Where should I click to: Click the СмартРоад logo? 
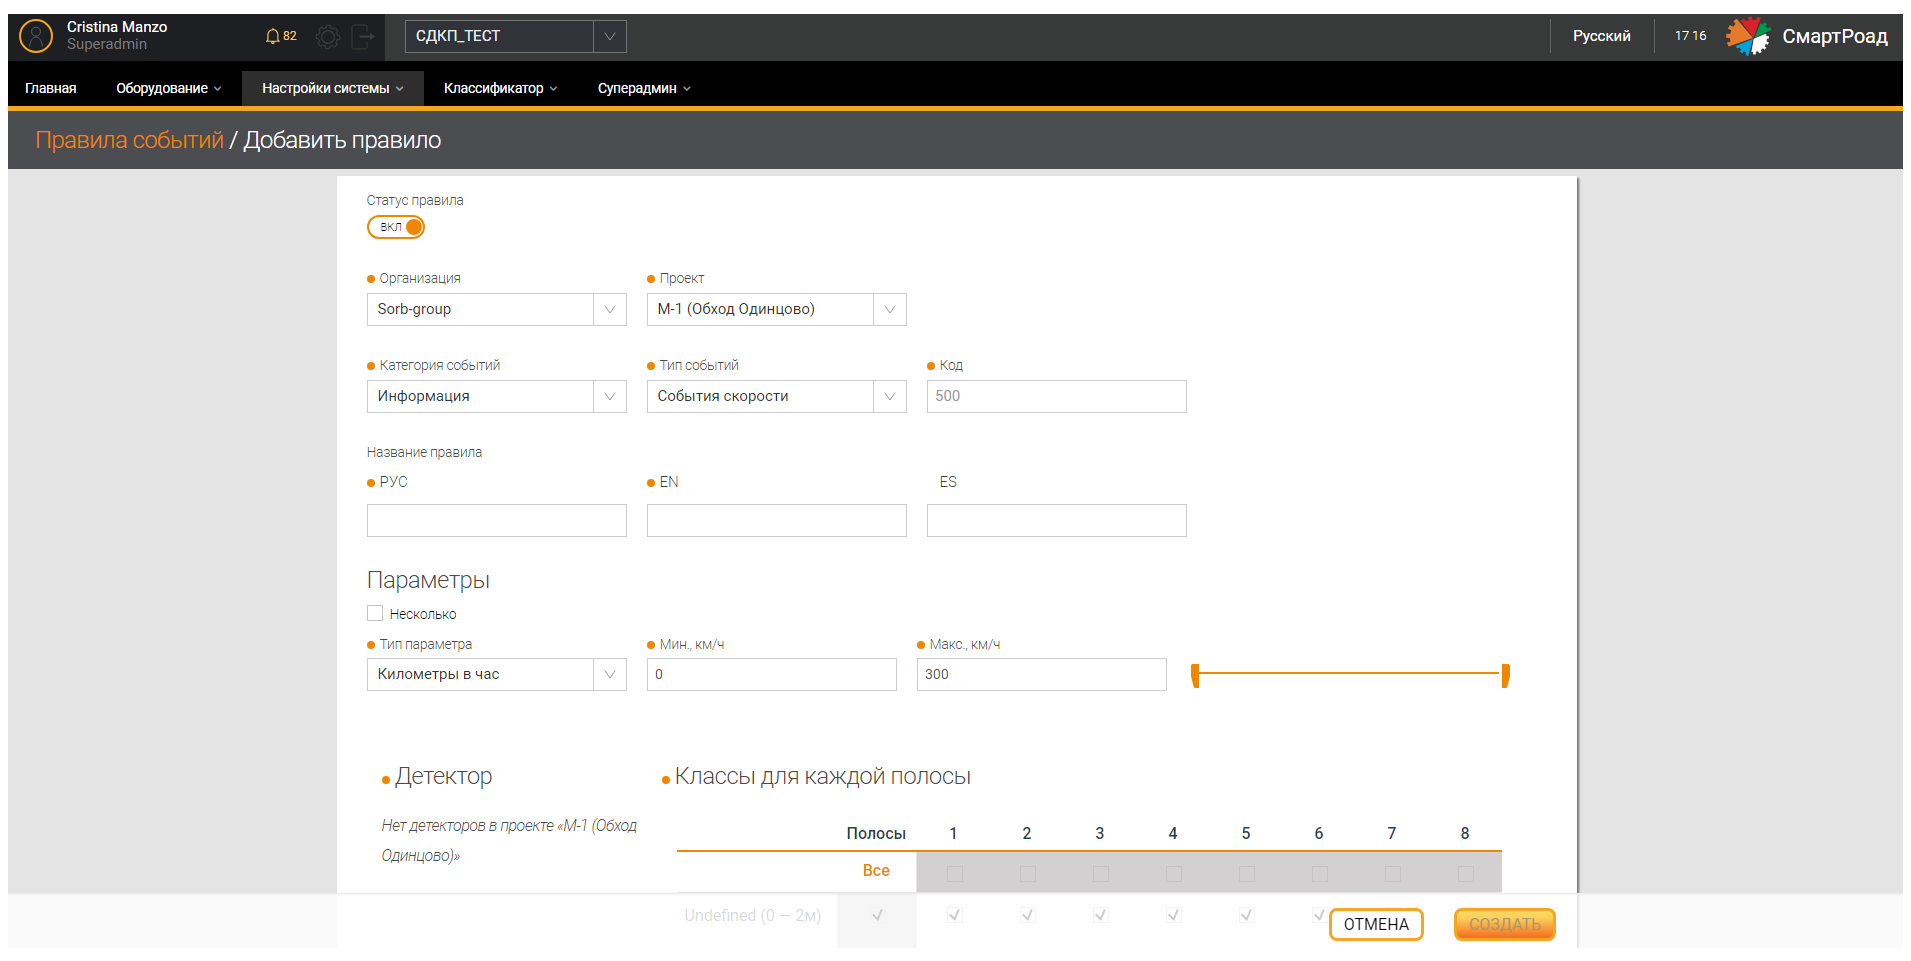(1808, 36)
